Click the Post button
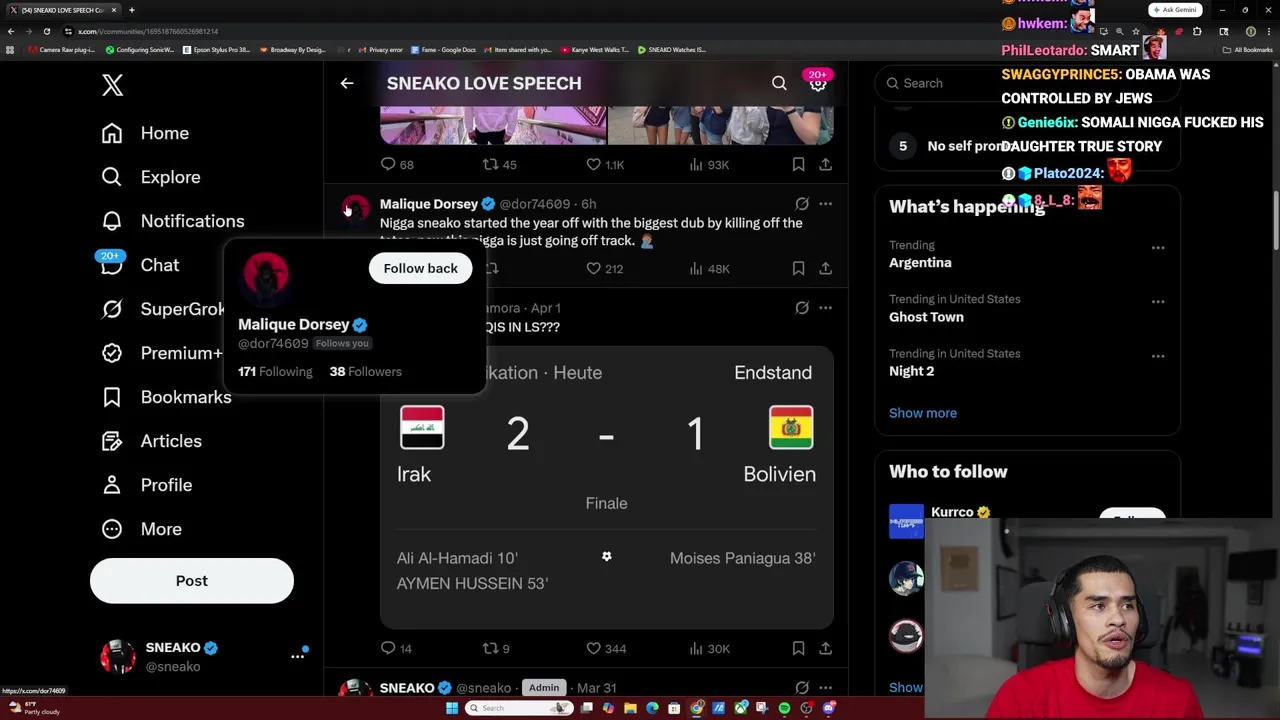Viewport: 1280px width, 720px height. [192, 581]
